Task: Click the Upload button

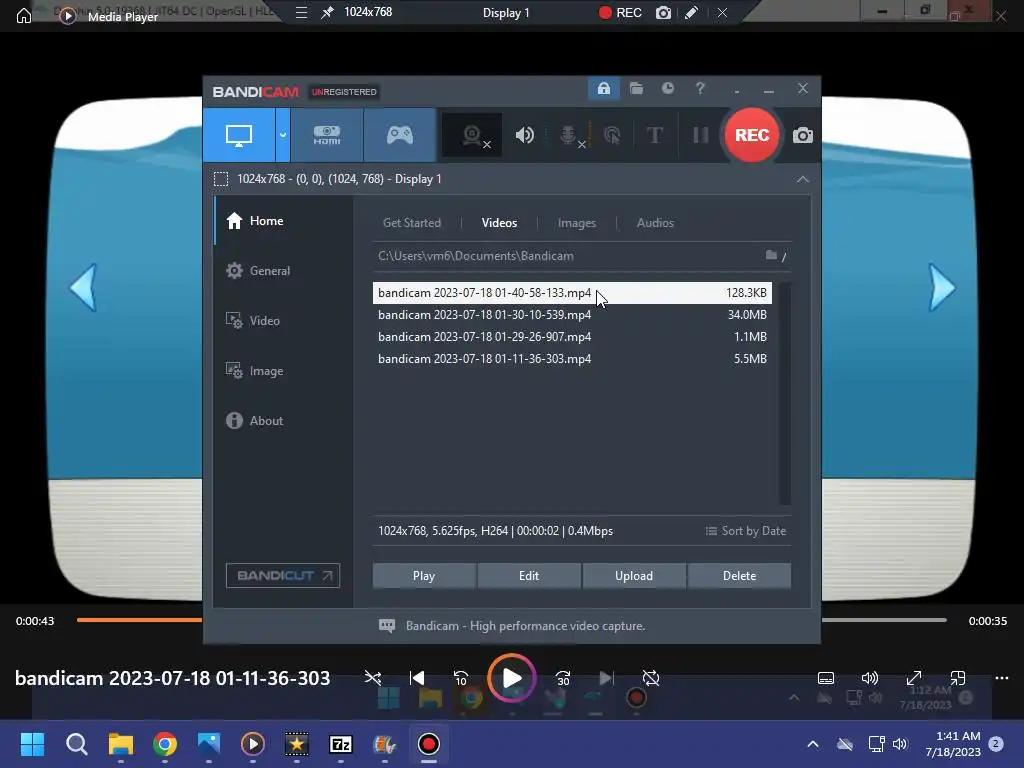Action: click(x=633, y=576)
